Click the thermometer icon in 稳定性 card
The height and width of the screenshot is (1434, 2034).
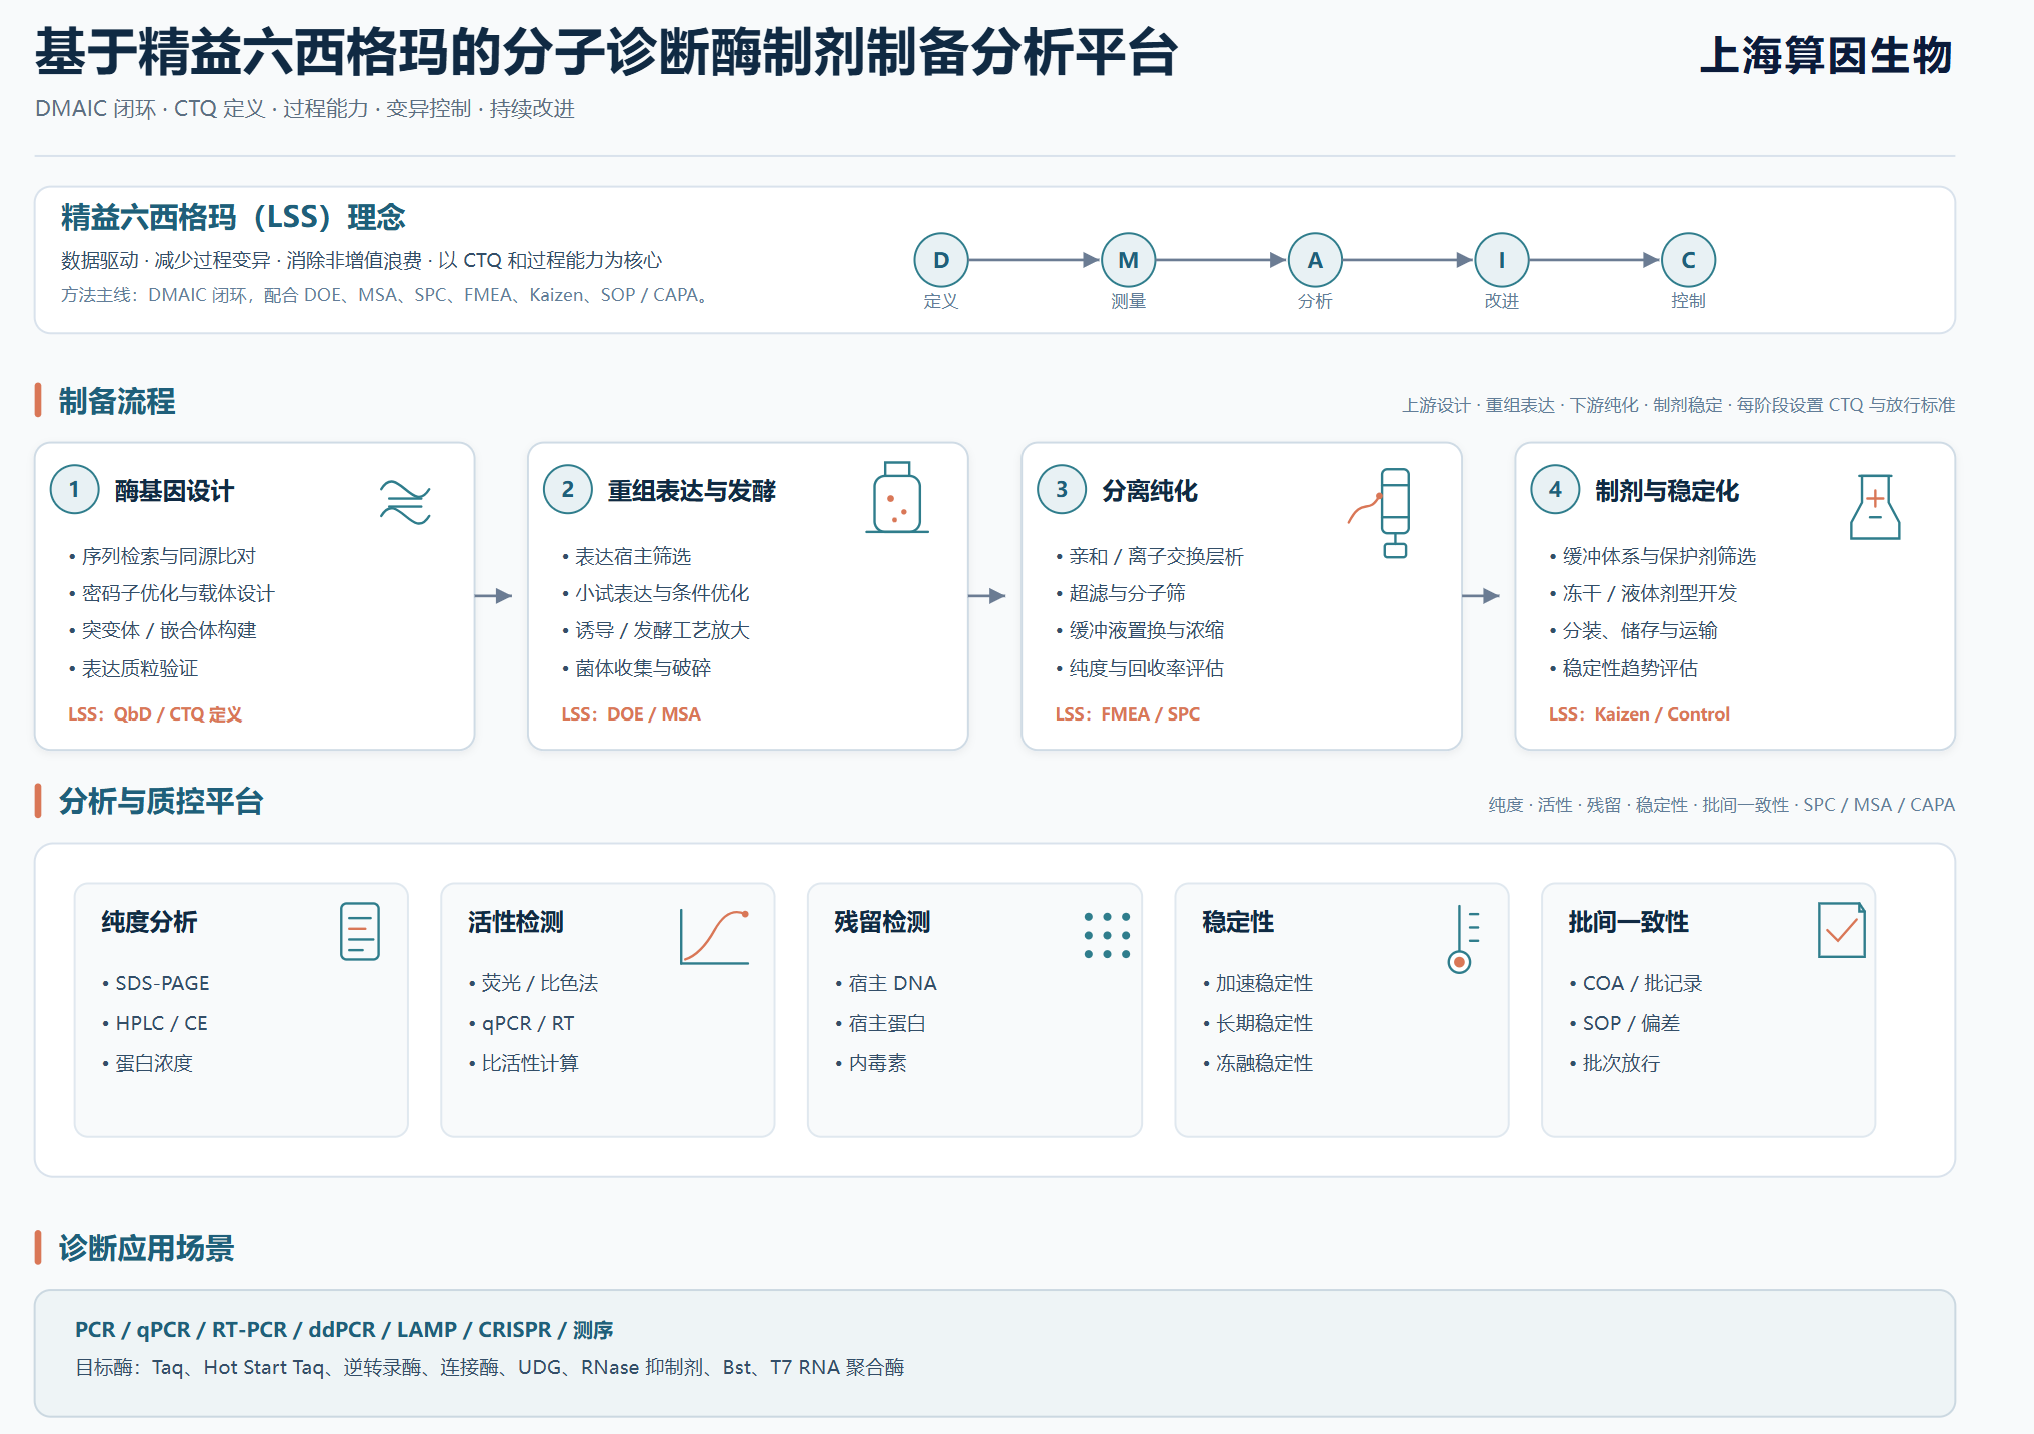pyautogui.click(x=1464, y=939)
